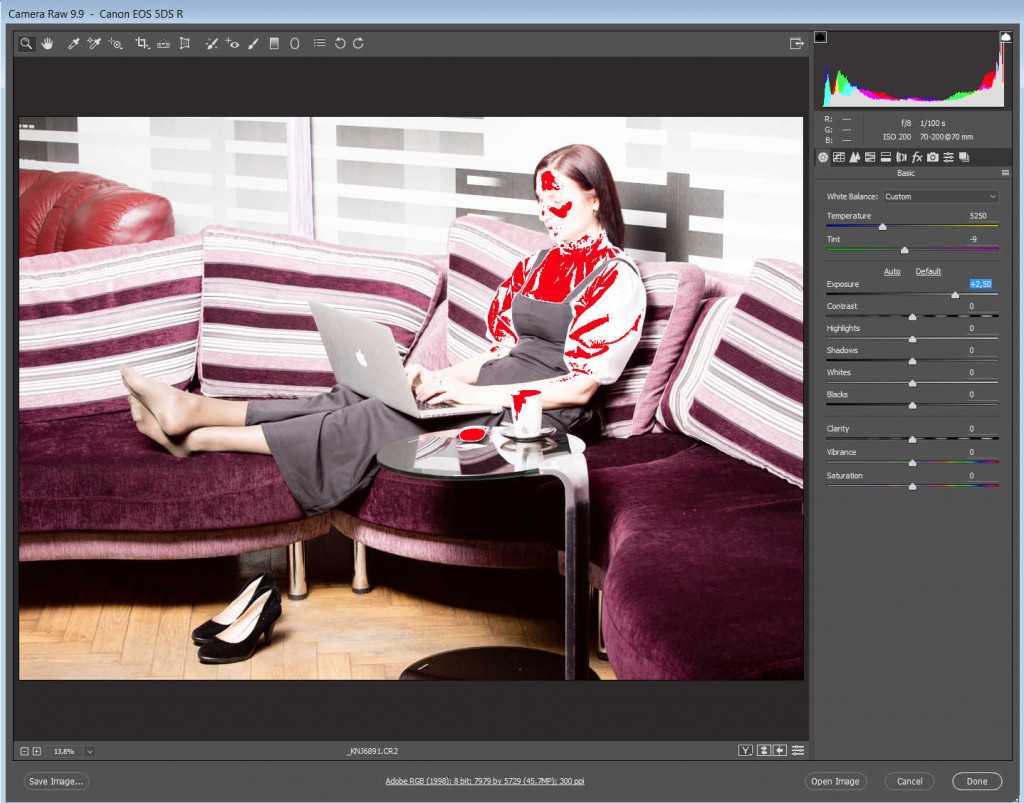
Task: Open the Effects (fx) tab
Action: (x=917, y=157)
